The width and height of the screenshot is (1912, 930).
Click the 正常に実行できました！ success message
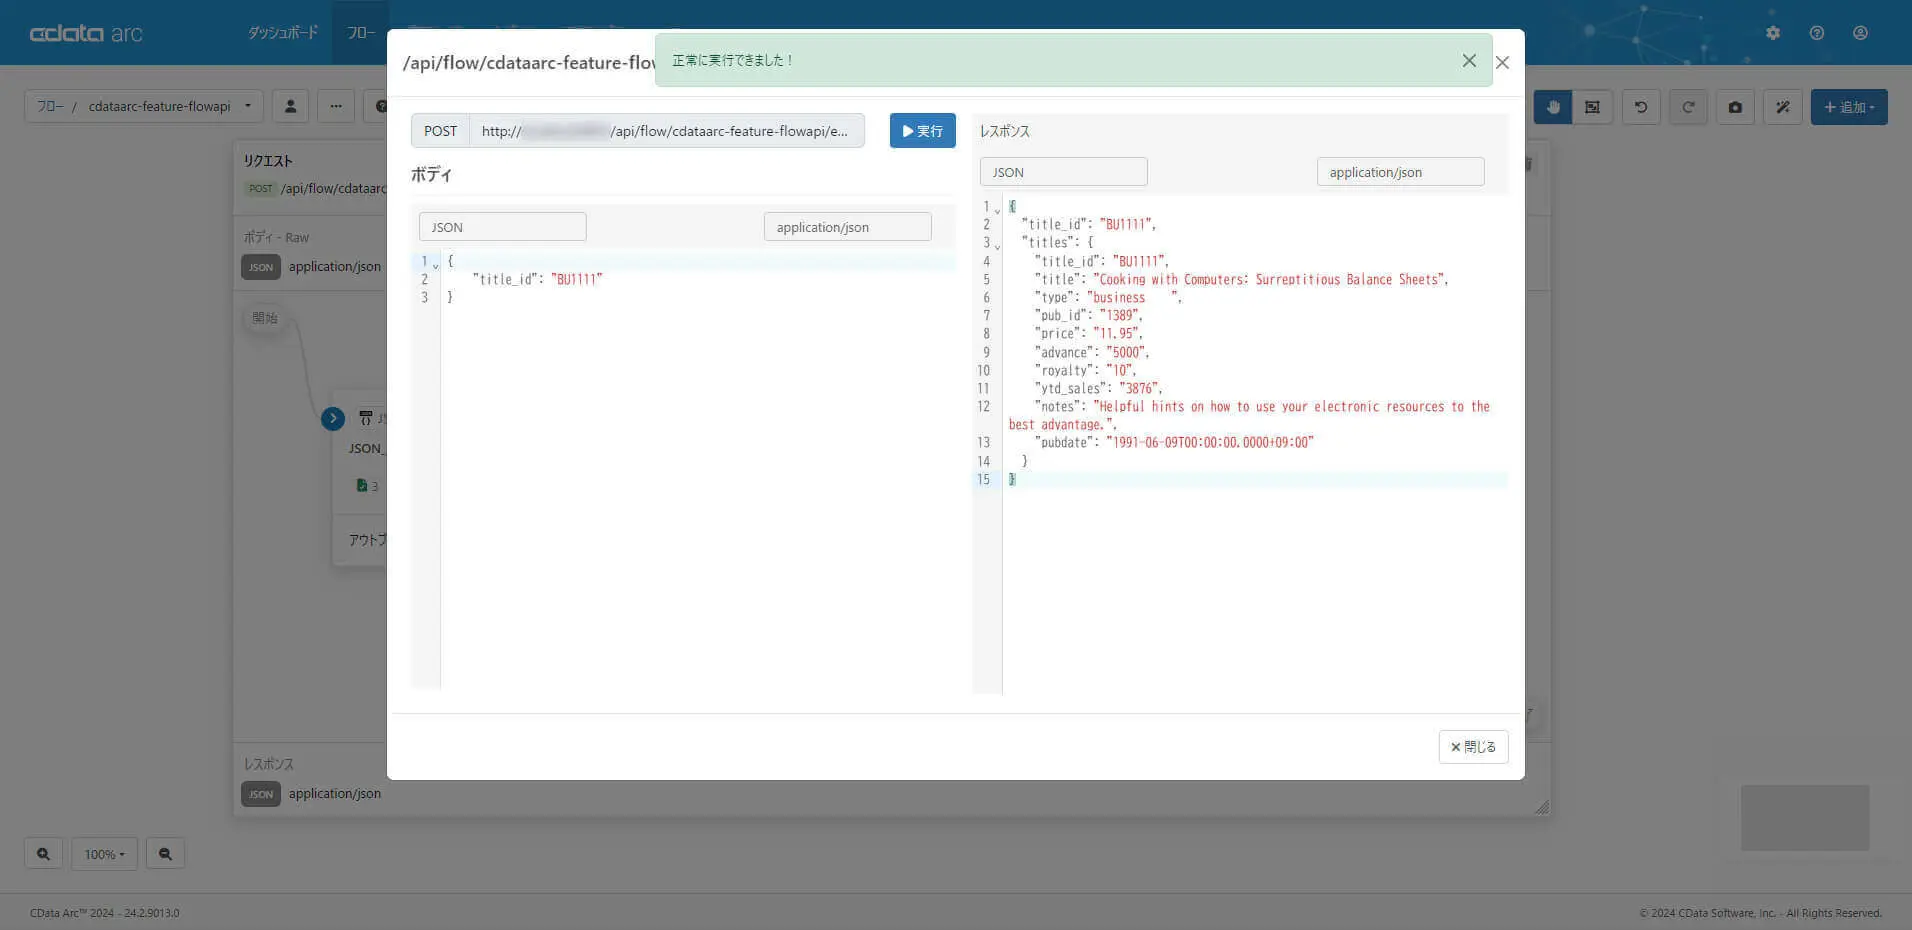pyautogui.click(x=733, y=60)
